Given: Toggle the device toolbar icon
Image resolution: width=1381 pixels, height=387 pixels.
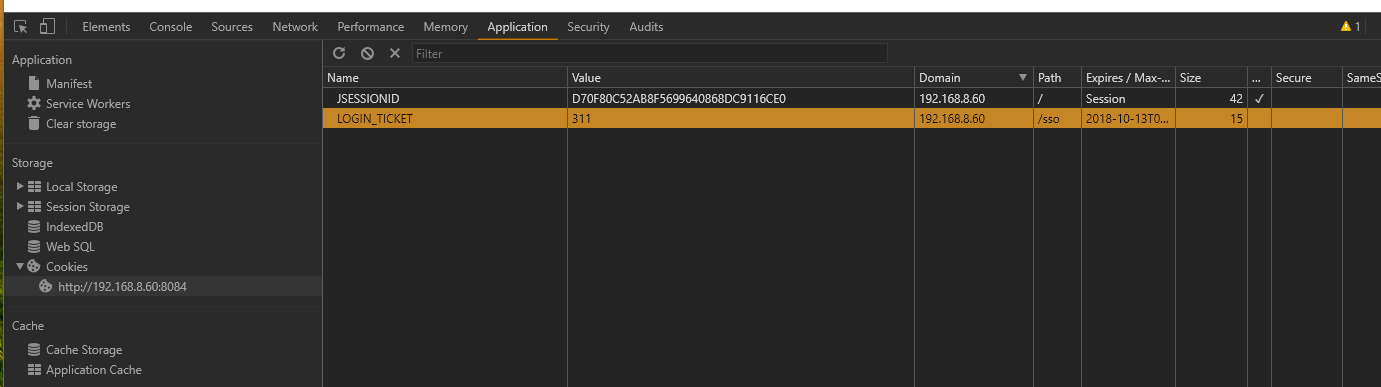Looking at the screenshot, I should click(x=47, y=27).
